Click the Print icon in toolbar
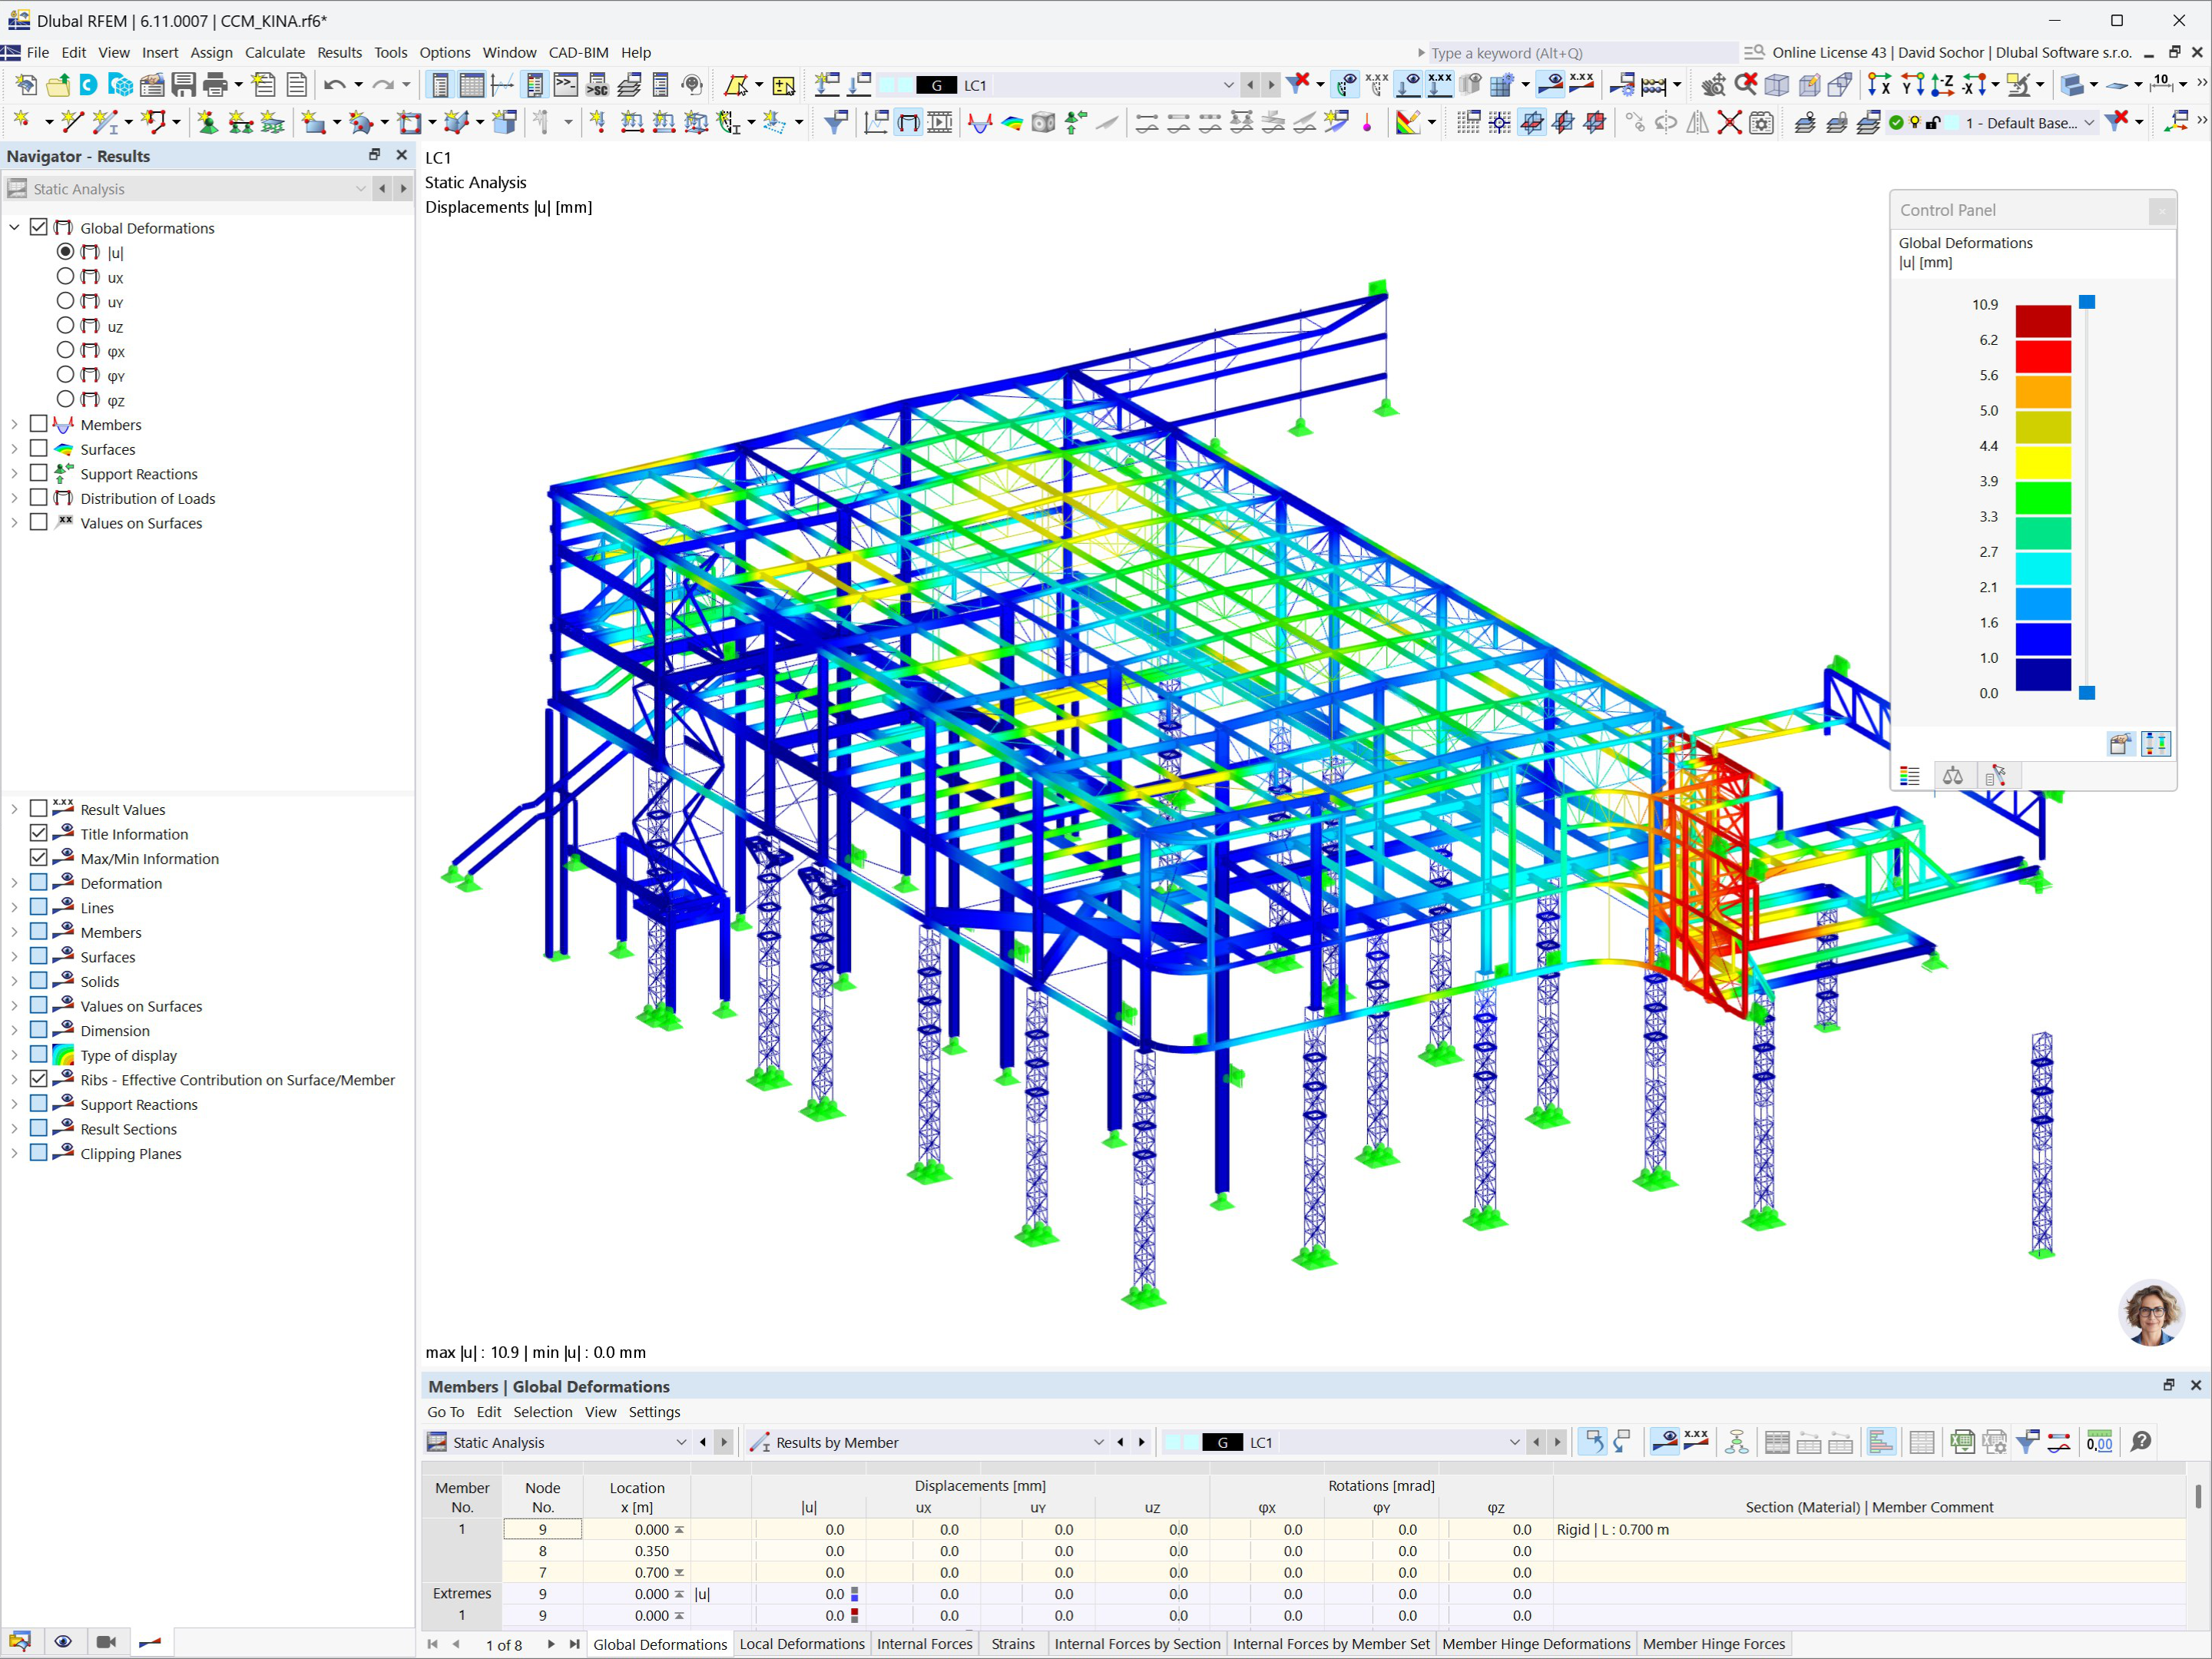Viewport: 2212px width, 1659px height. [215, 85]
